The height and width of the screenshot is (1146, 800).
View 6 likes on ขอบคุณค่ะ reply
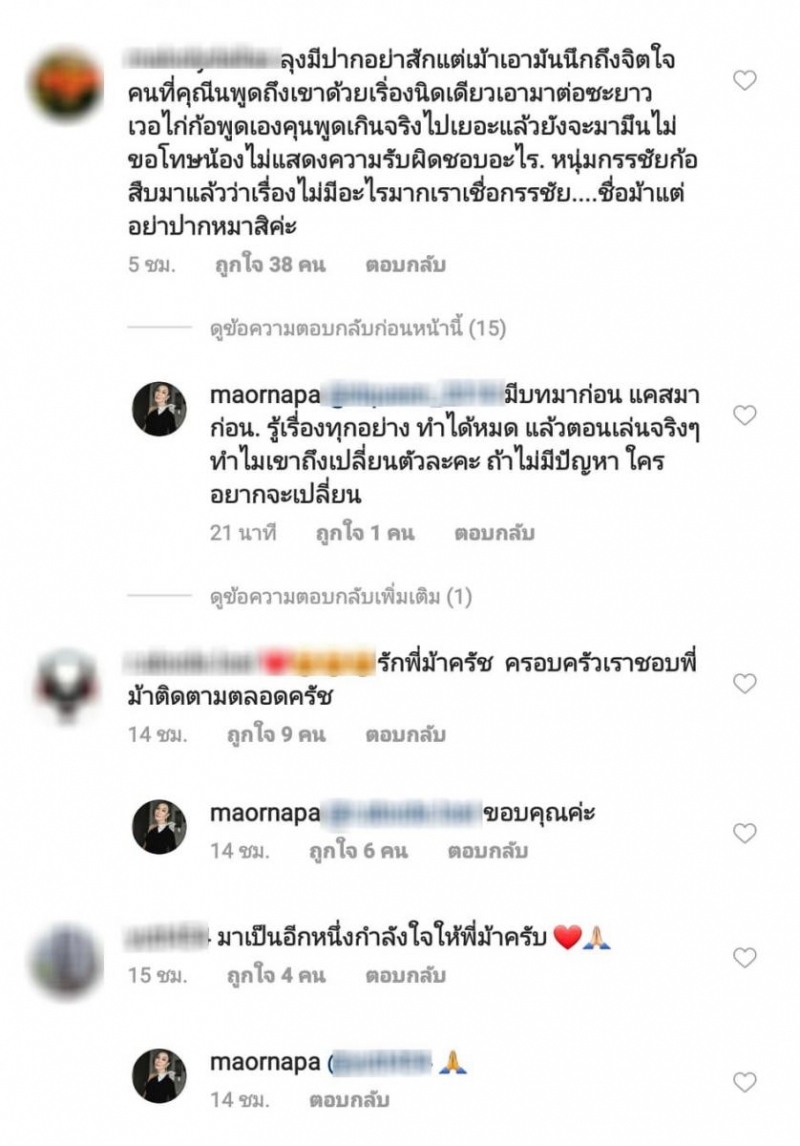pos(358,850)
